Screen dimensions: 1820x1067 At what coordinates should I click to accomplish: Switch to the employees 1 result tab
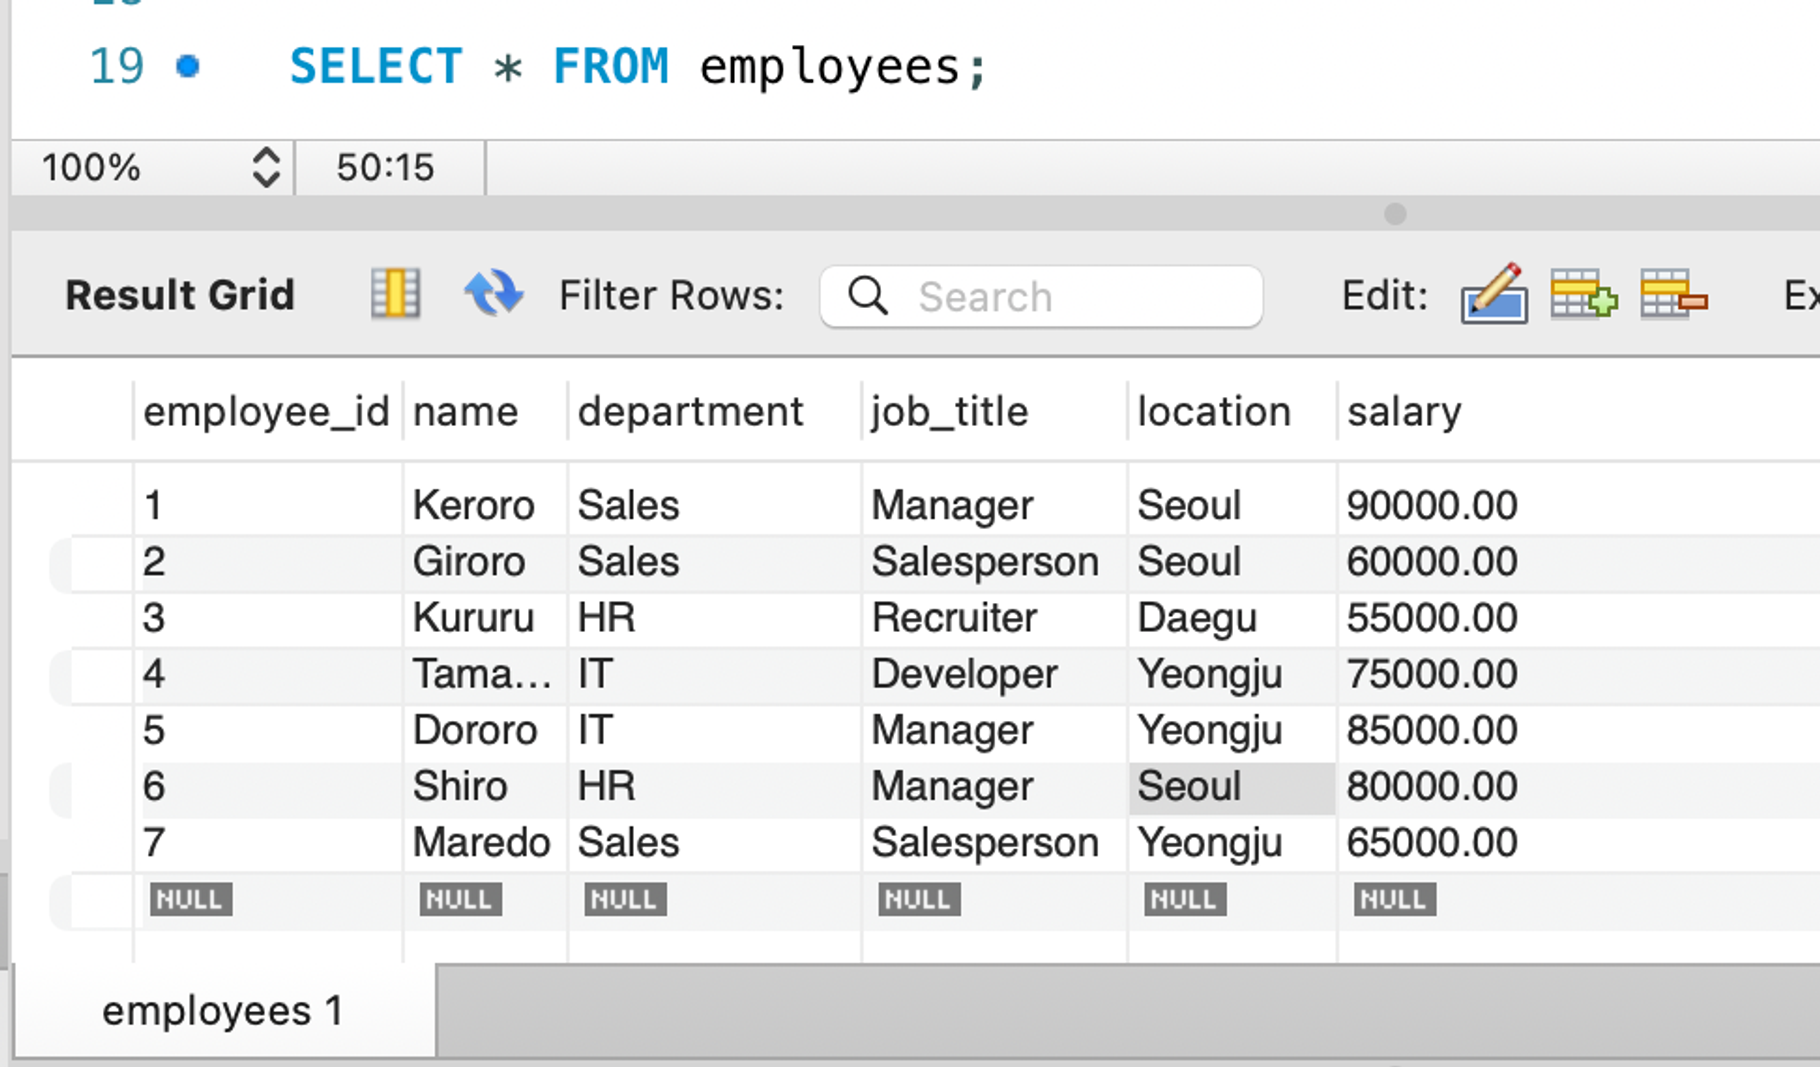223,1011
